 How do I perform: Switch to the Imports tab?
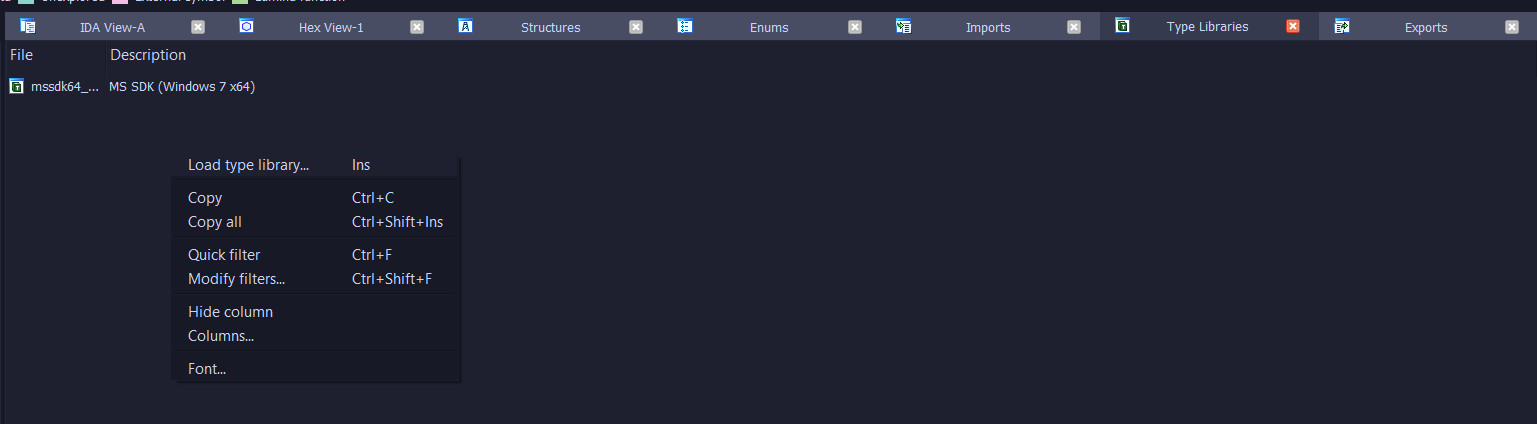pos(988,27)
